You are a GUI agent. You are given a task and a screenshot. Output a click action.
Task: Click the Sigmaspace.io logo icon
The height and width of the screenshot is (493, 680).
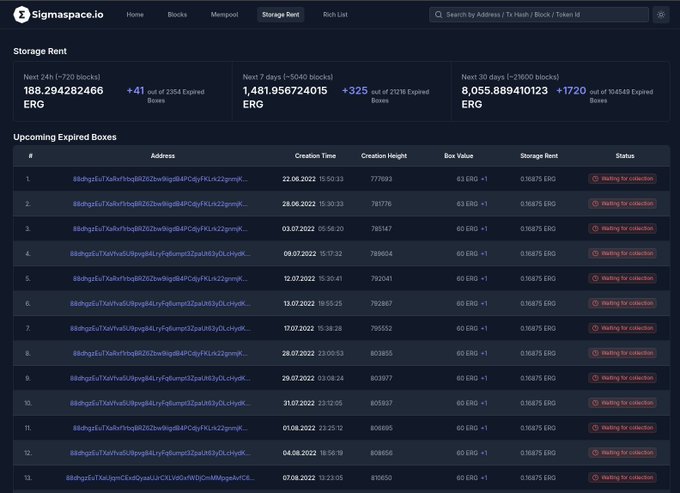coord(21,15)
